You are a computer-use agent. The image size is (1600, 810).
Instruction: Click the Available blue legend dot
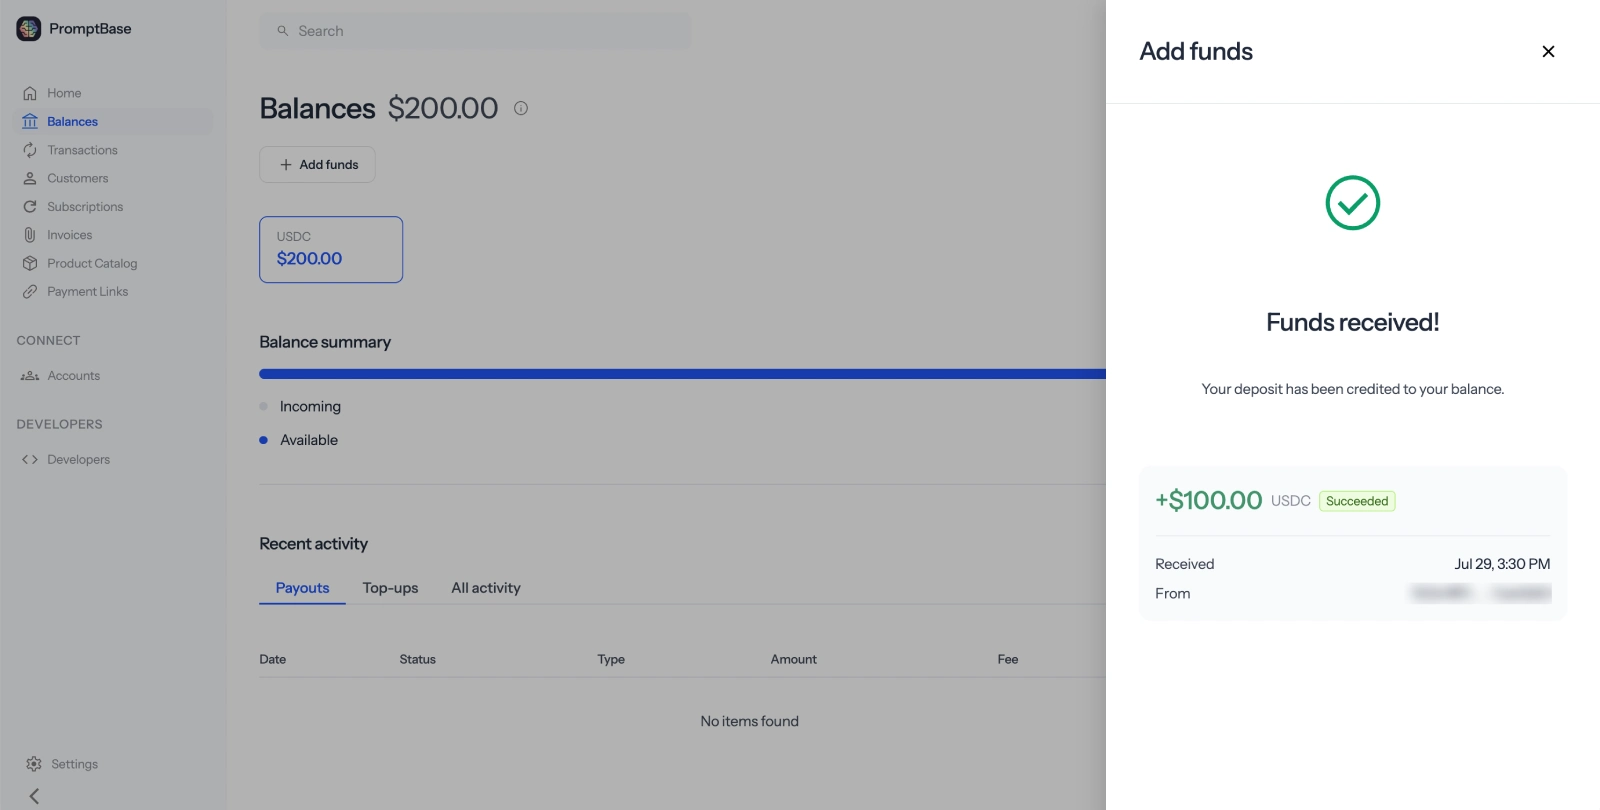[x=264, y=440]
